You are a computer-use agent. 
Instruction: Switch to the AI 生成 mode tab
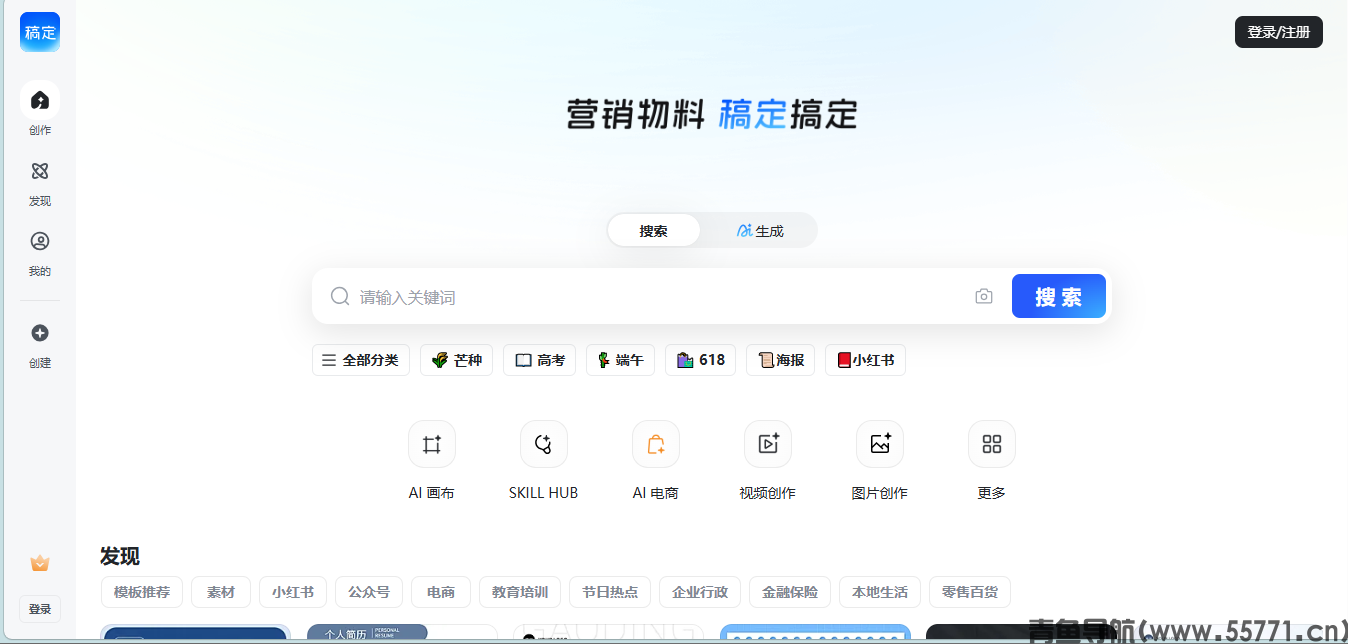(760, 230)
